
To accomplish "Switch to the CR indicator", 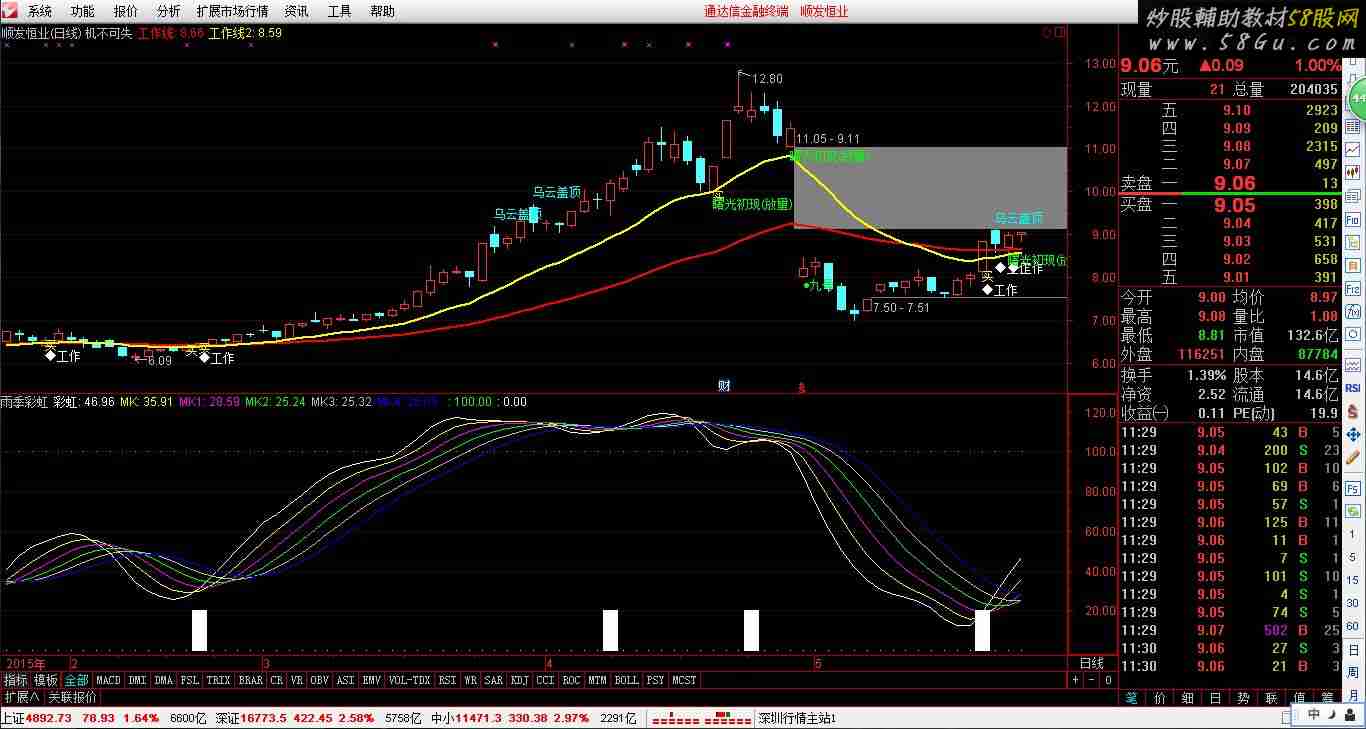I will point(277,680).
